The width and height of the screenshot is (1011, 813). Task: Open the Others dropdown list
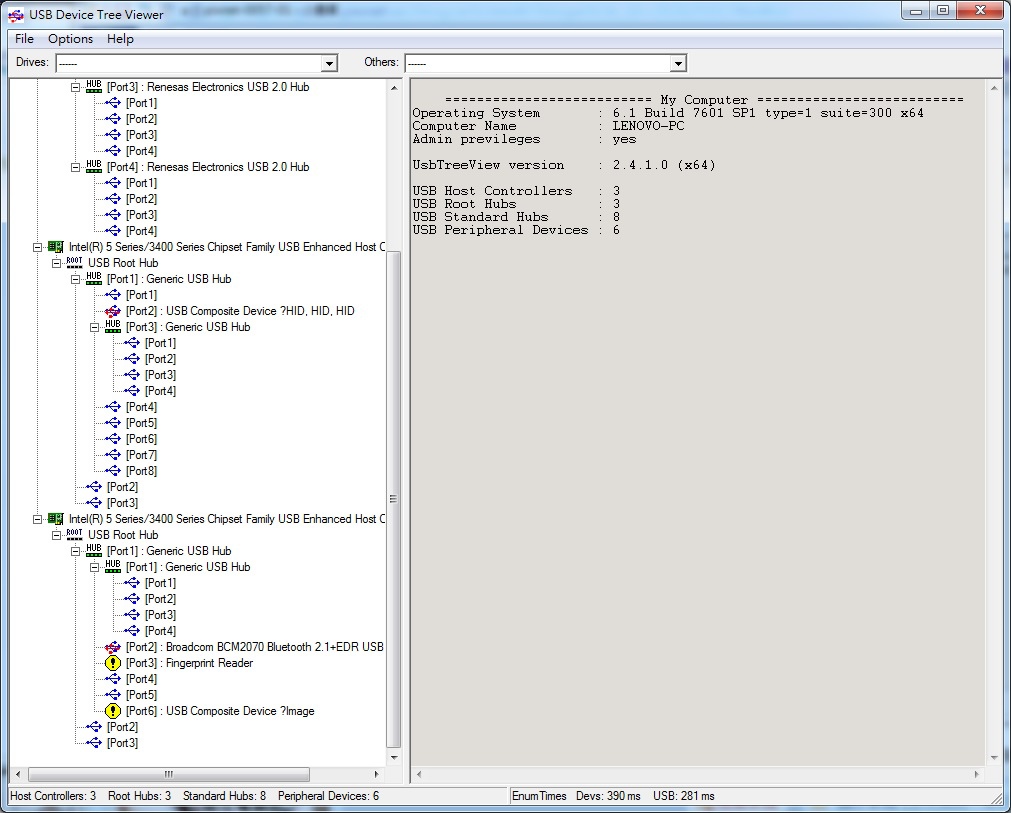click(x=678, y=63)
